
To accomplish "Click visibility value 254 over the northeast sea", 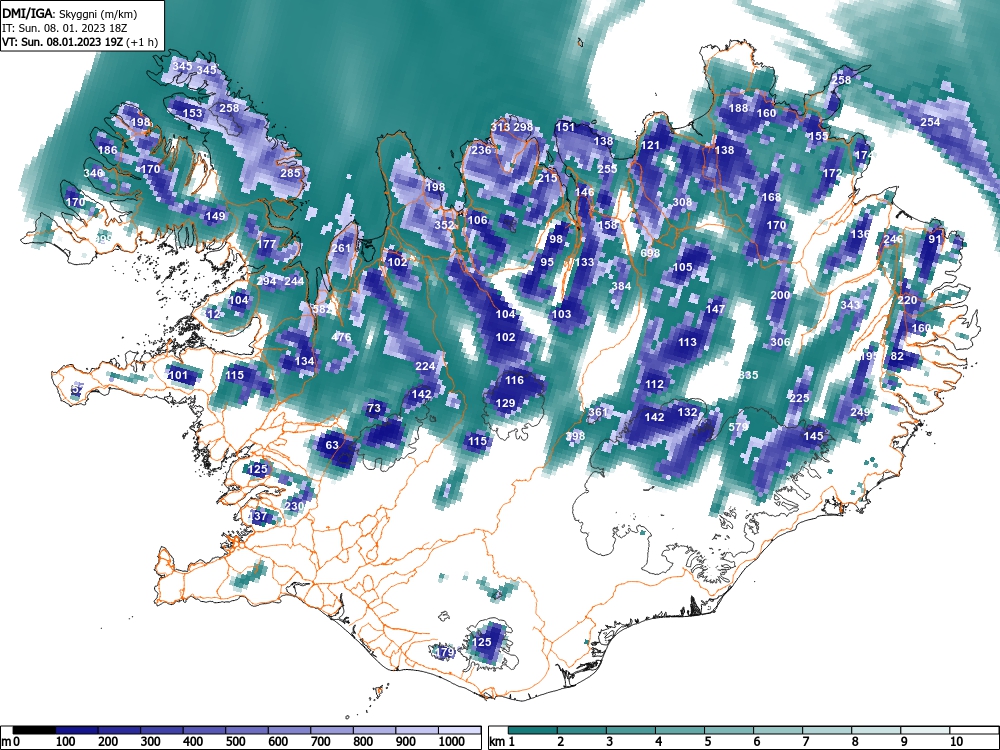I will click(x=930, y=122).
